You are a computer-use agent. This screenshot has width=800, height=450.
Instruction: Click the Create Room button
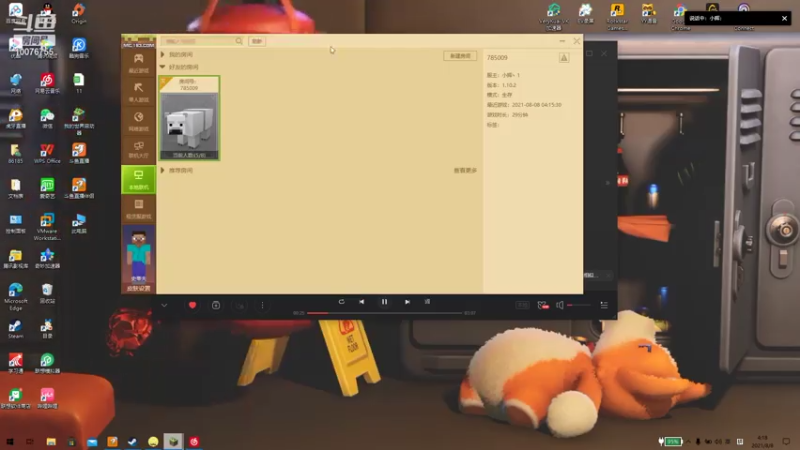[460, 56]
